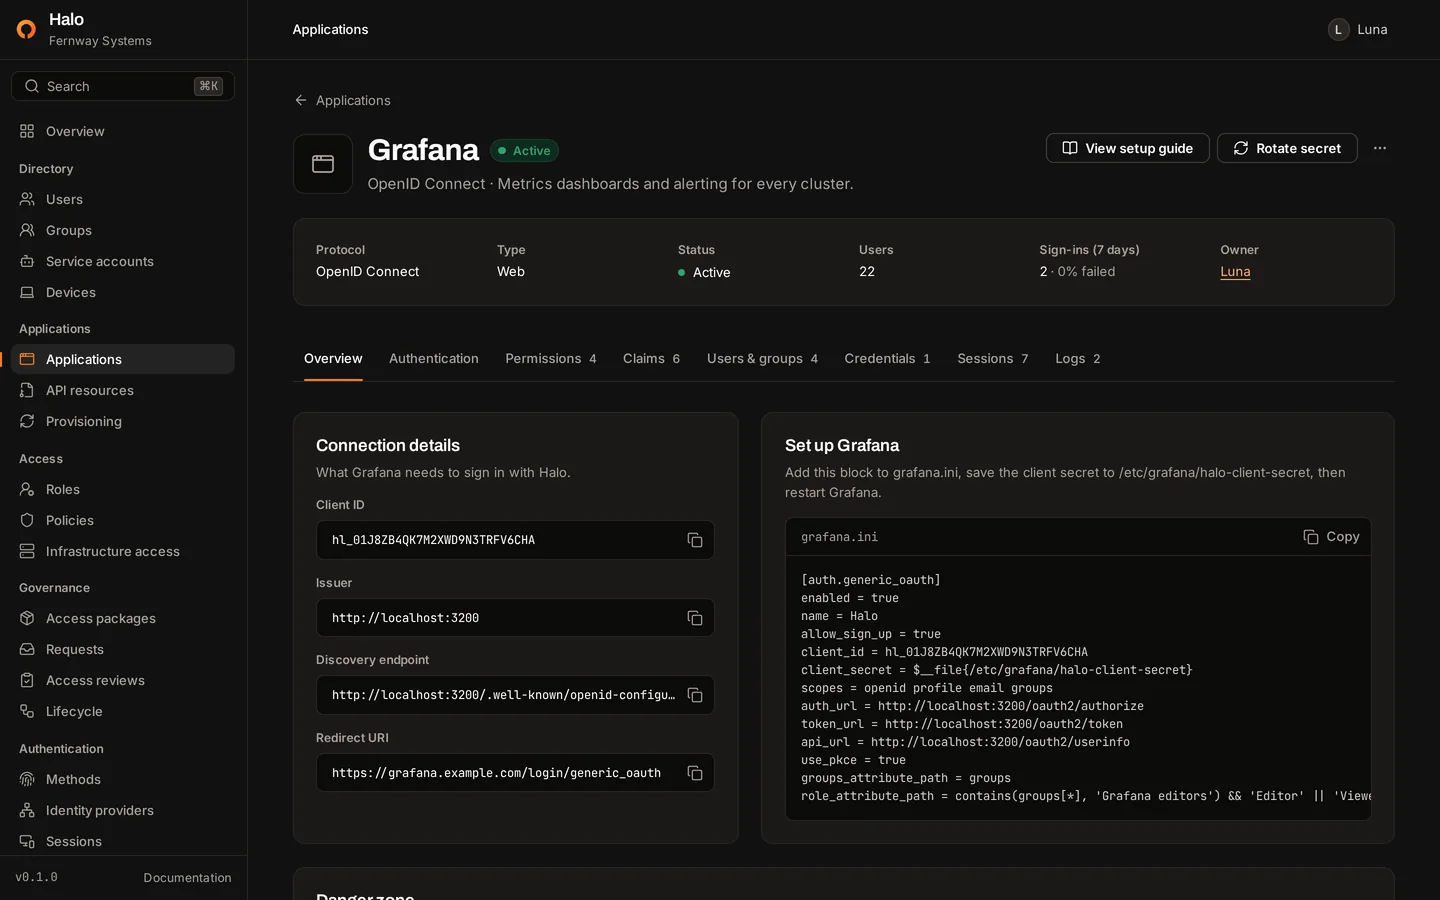The height and width of the screenshot is (900, 1440).
Task: Open Lifecycle under Governance
Action: (x=123, y=711)
